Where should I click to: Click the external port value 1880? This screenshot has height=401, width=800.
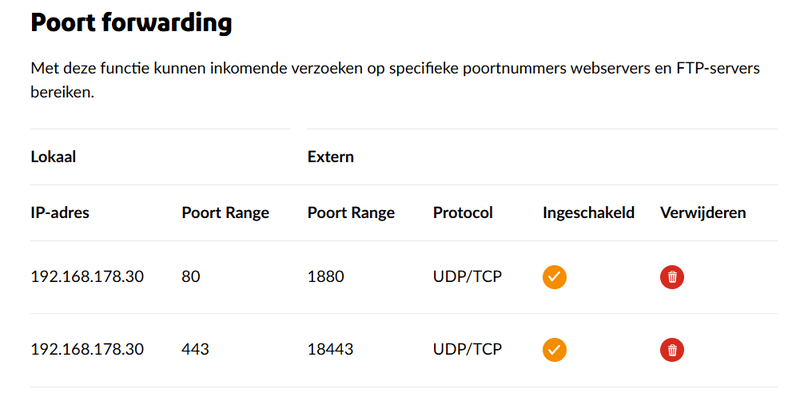click(325, 277)
